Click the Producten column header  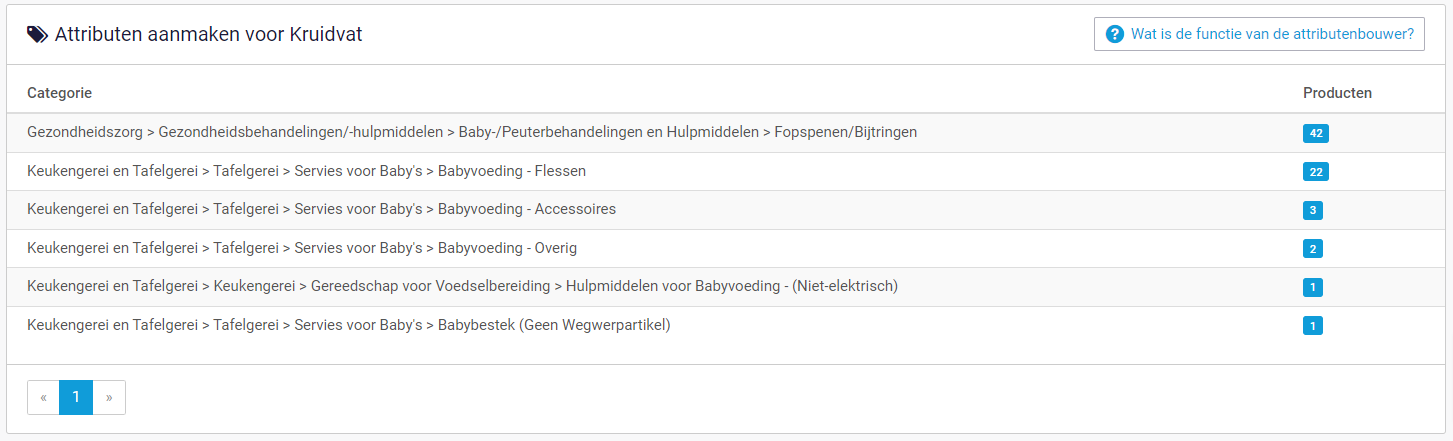(x=1337, y=93)
